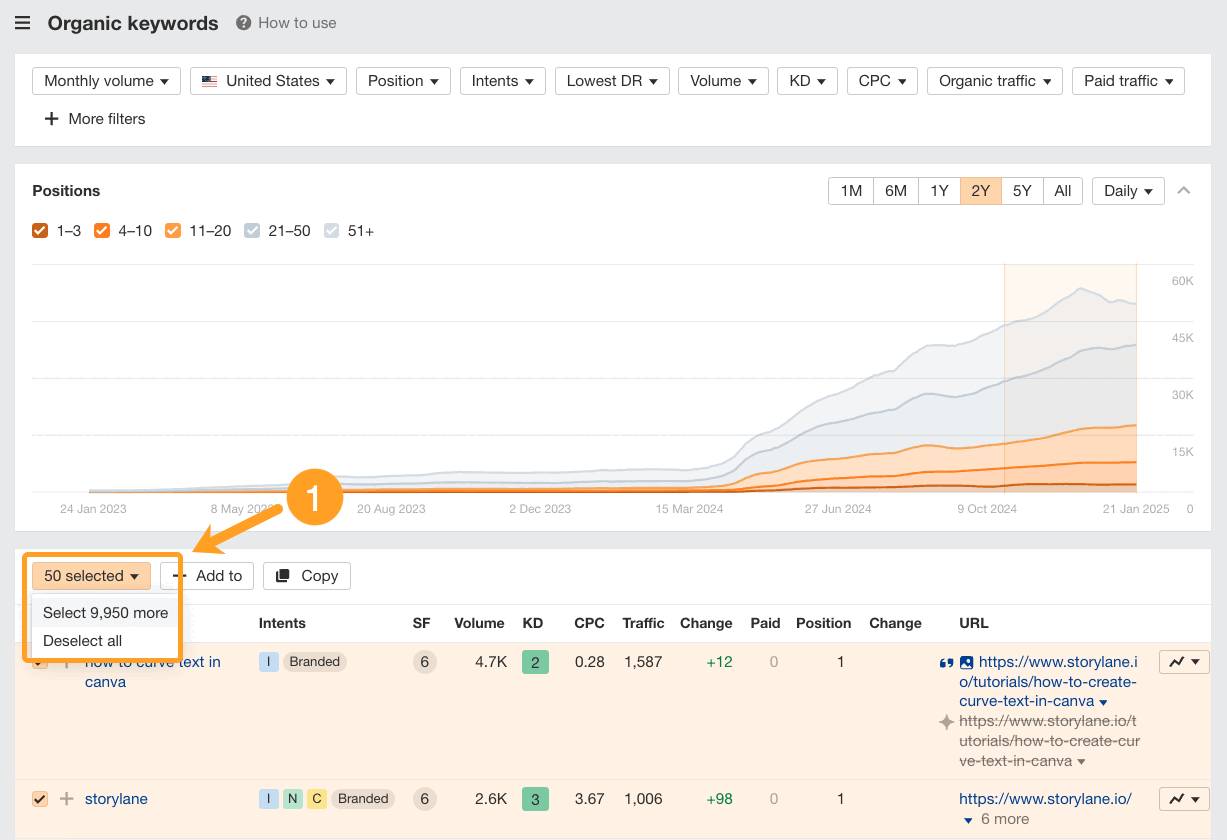Open the United States country dropdown
Viewport: 1227px width, 840px height.
[x=268, y=81]
